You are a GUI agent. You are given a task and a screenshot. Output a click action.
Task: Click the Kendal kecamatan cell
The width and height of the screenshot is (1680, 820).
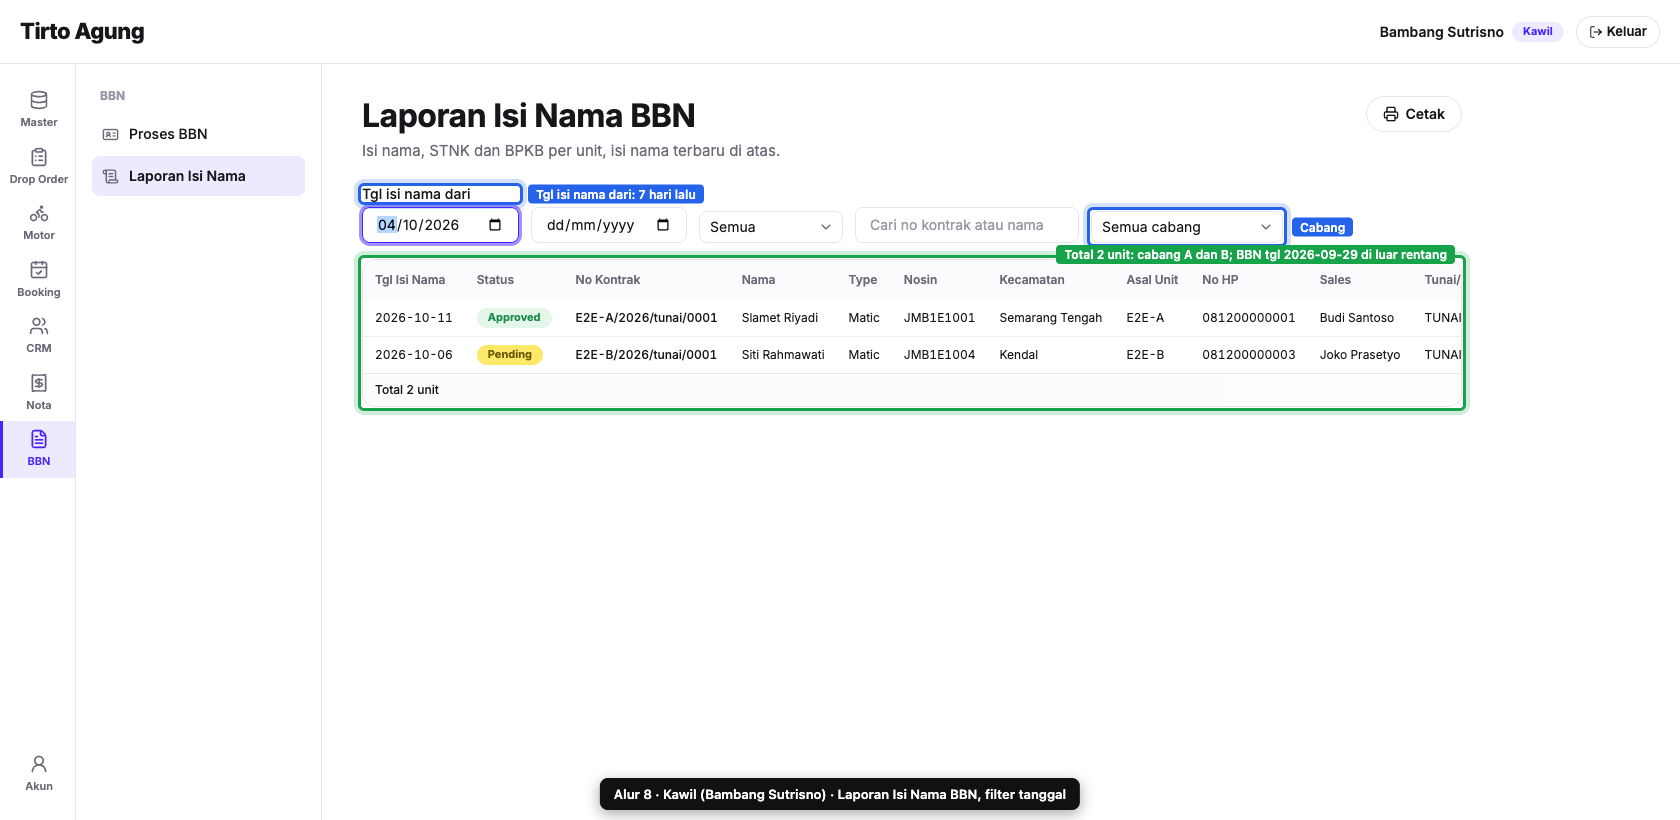[x=1019, y=355]
